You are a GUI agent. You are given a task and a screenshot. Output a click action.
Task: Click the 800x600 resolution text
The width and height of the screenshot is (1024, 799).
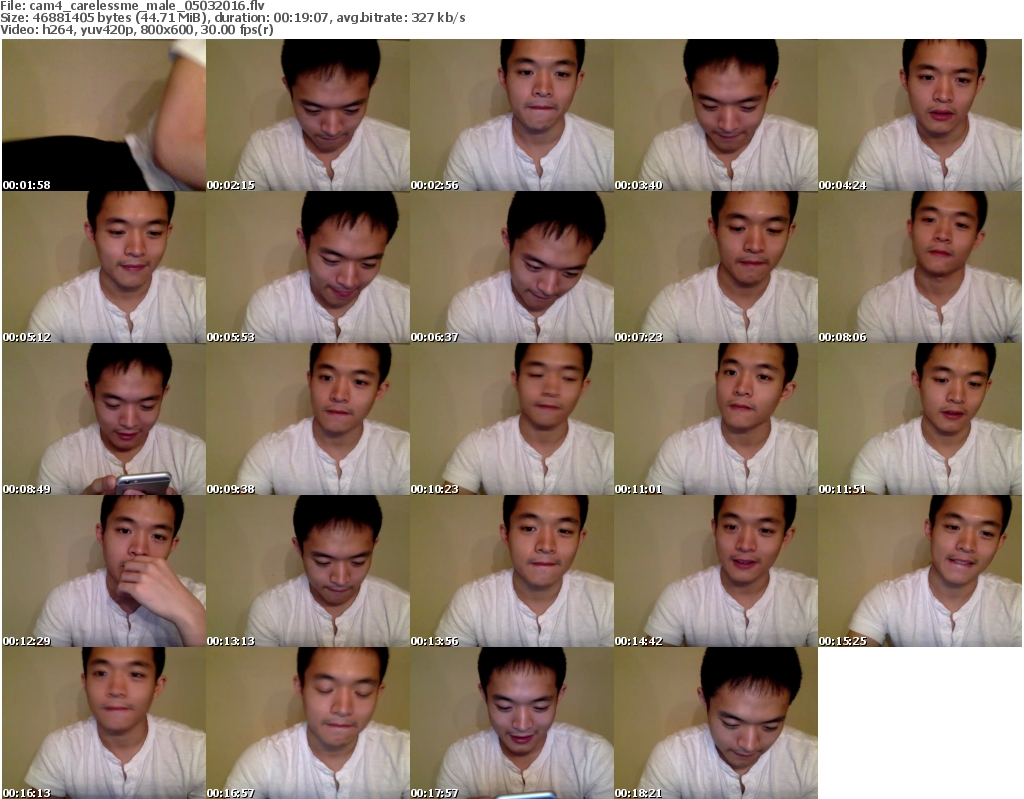click(167, 30)
